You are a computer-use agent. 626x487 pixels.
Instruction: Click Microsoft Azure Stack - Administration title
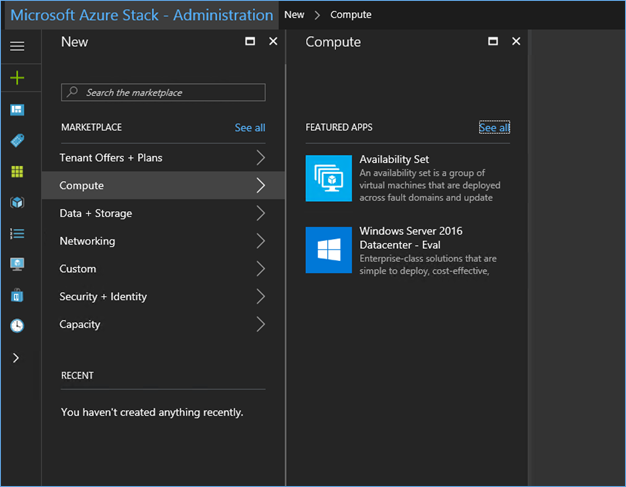click(x=142, y=15)
